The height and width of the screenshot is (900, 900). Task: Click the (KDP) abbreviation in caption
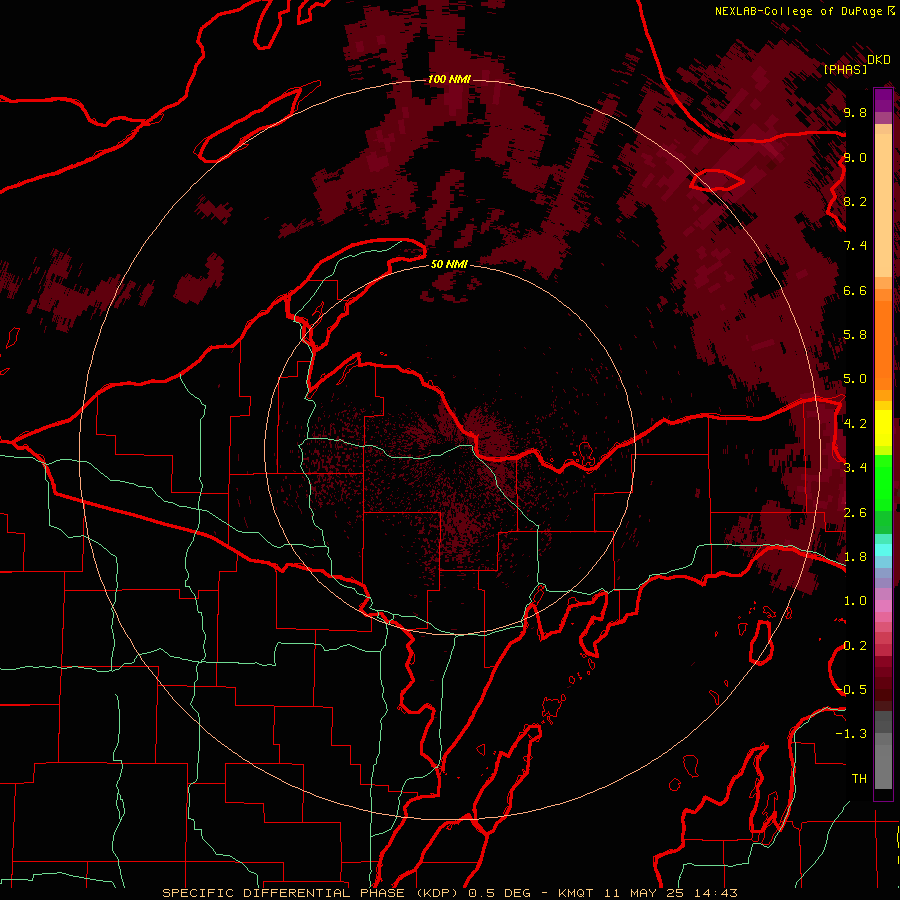point(438,893)
